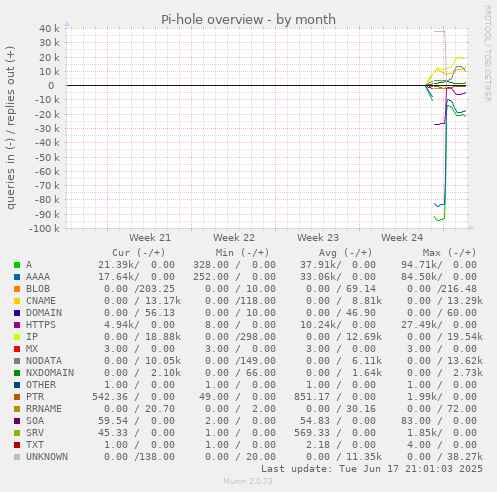The width and height of the screenshot is (497, 492).
Task: Click the light gray UNKNOWN legend swatch
Action: click(x=17, y=457)
